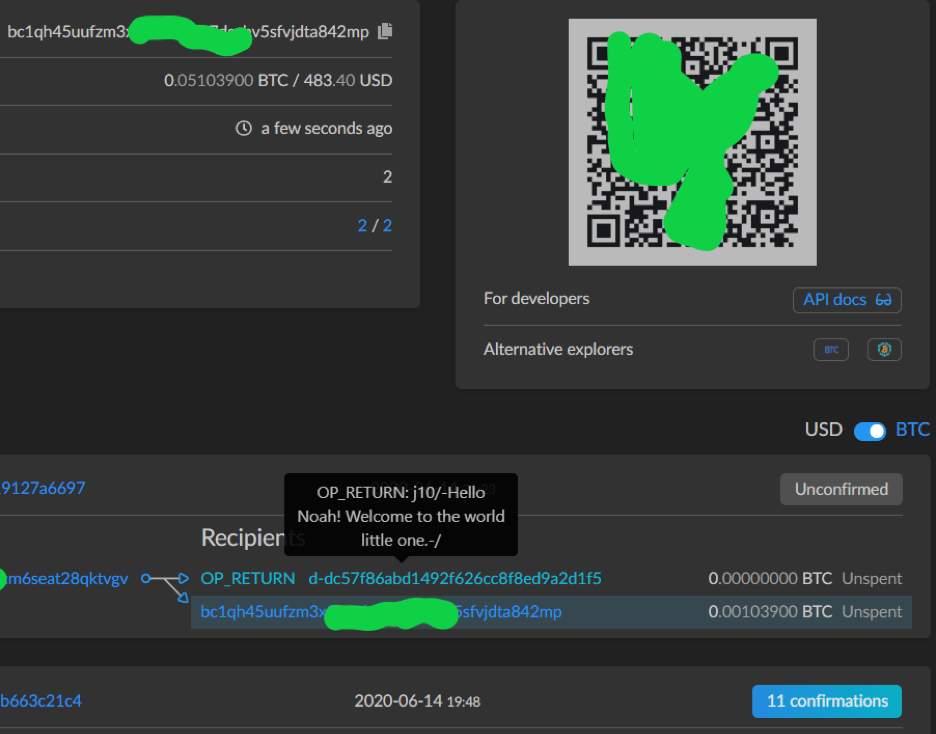Screen dimensions: 936x734
Task: Click the OP_RETURN 'Hello Noah!' tooltip message
Action: [x=401, y=516]
